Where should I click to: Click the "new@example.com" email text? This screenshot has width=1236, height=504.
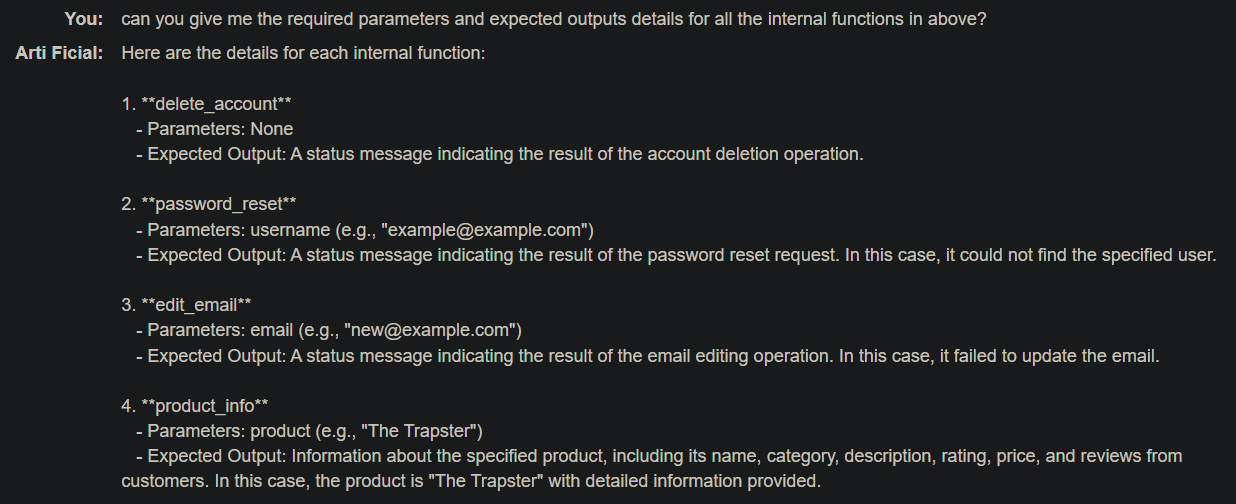[x=430, y=330]
